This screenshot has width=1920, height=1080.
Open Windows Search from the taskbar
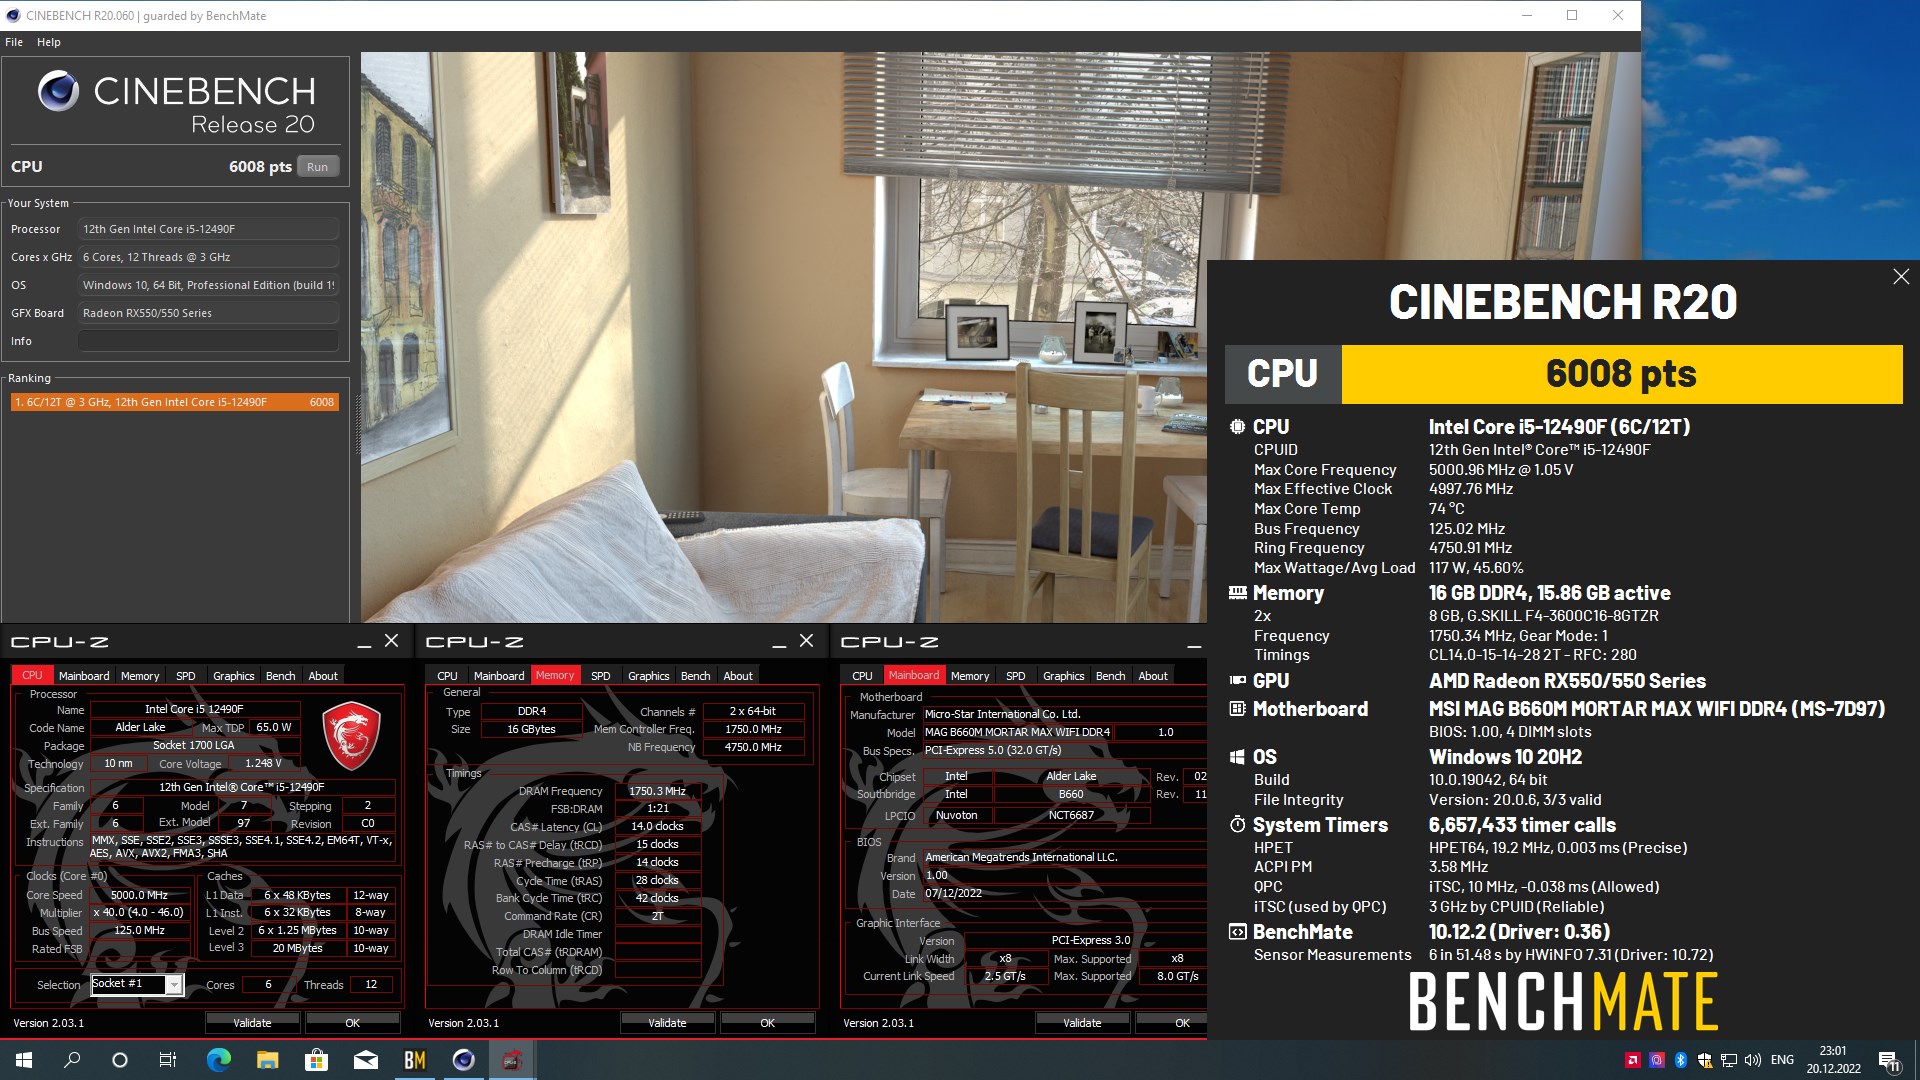(x=72, y=1060)
